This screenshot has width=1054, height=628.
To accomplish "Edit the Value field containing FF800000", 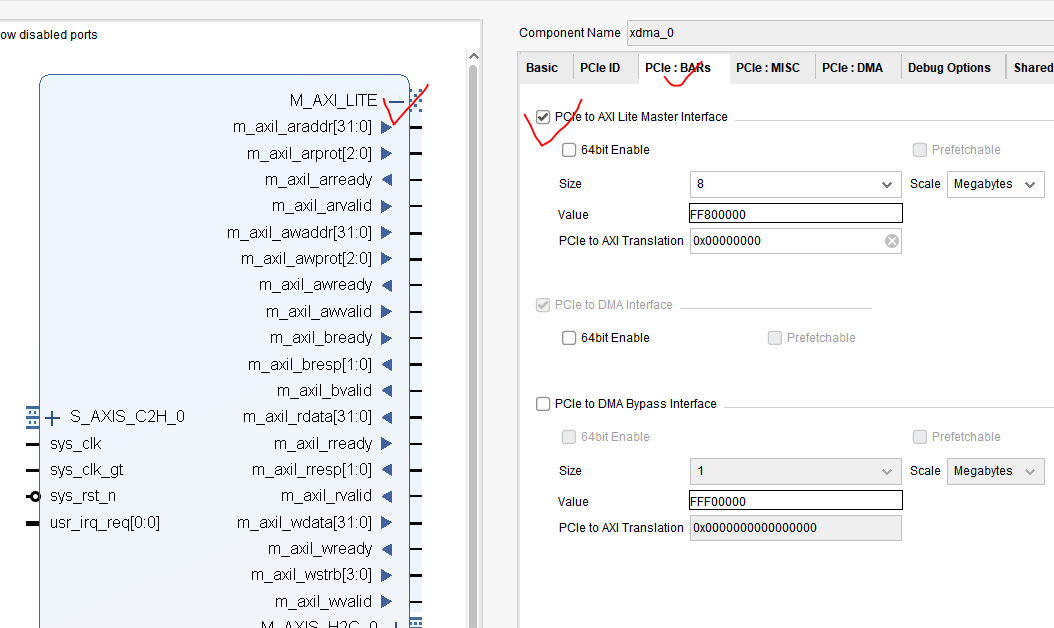I will click(795, 213).
